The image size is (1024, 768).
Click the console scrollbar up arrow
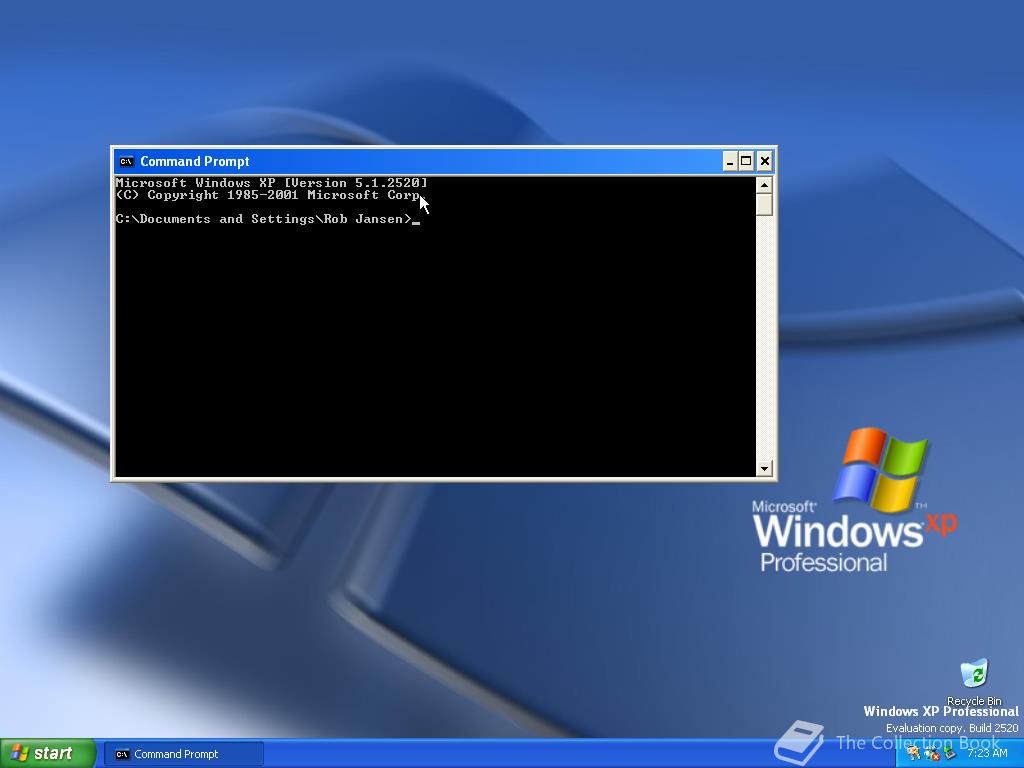[x=764, y=185]
